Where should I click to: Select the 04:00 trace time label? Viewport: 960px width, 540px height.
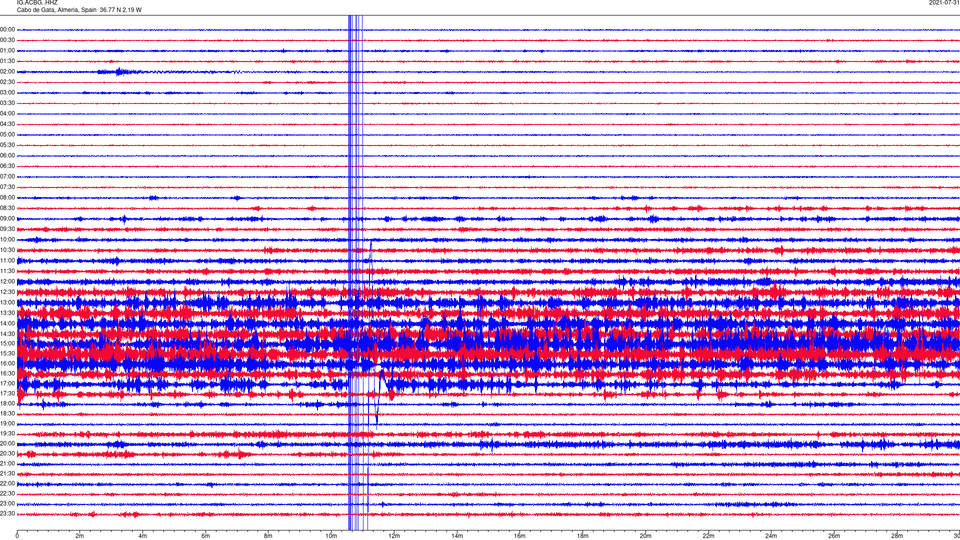tap(7, 113)
